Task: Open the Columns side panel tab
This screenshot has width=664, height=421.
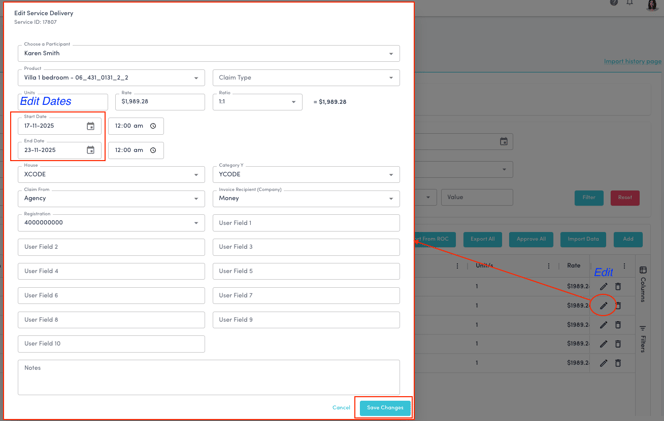Action: pyautogui.click(x=643, y=284)
